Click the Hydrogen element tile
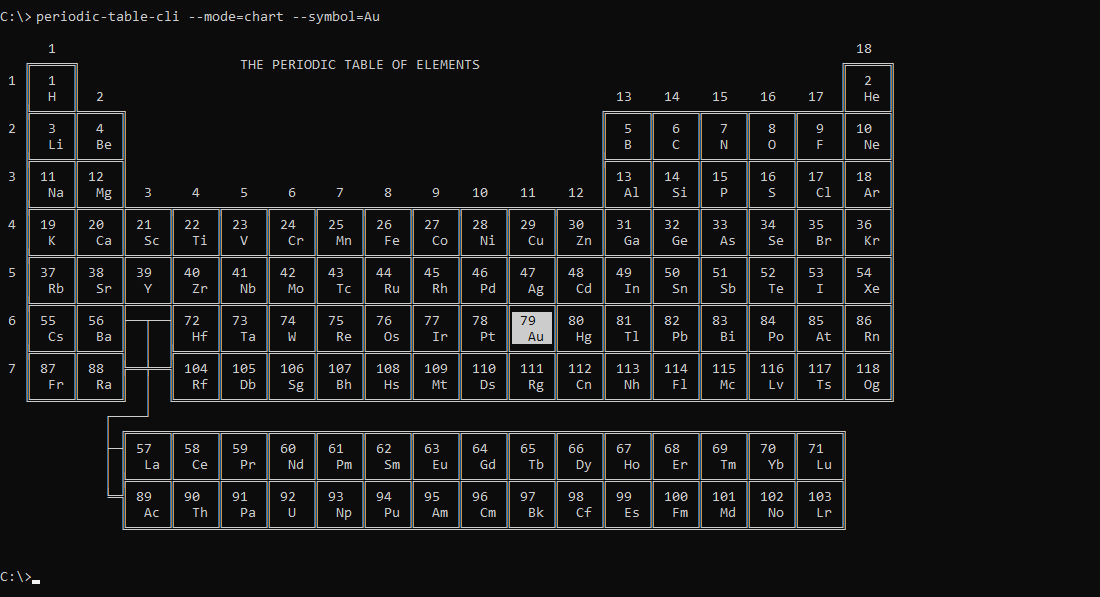Image resolution: width=1100 pixels, height=597 pixels. click(52, 88)
